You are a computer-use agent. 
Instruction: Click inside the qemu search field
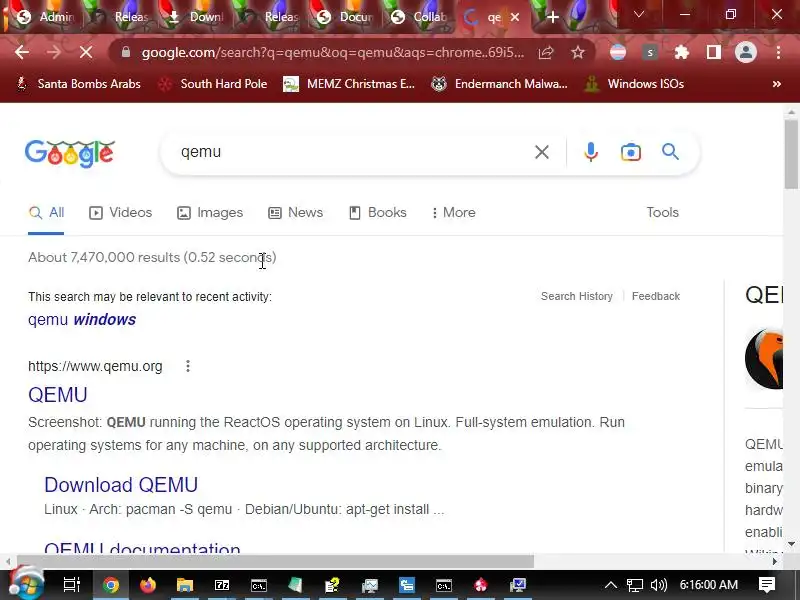coord(352,152)
